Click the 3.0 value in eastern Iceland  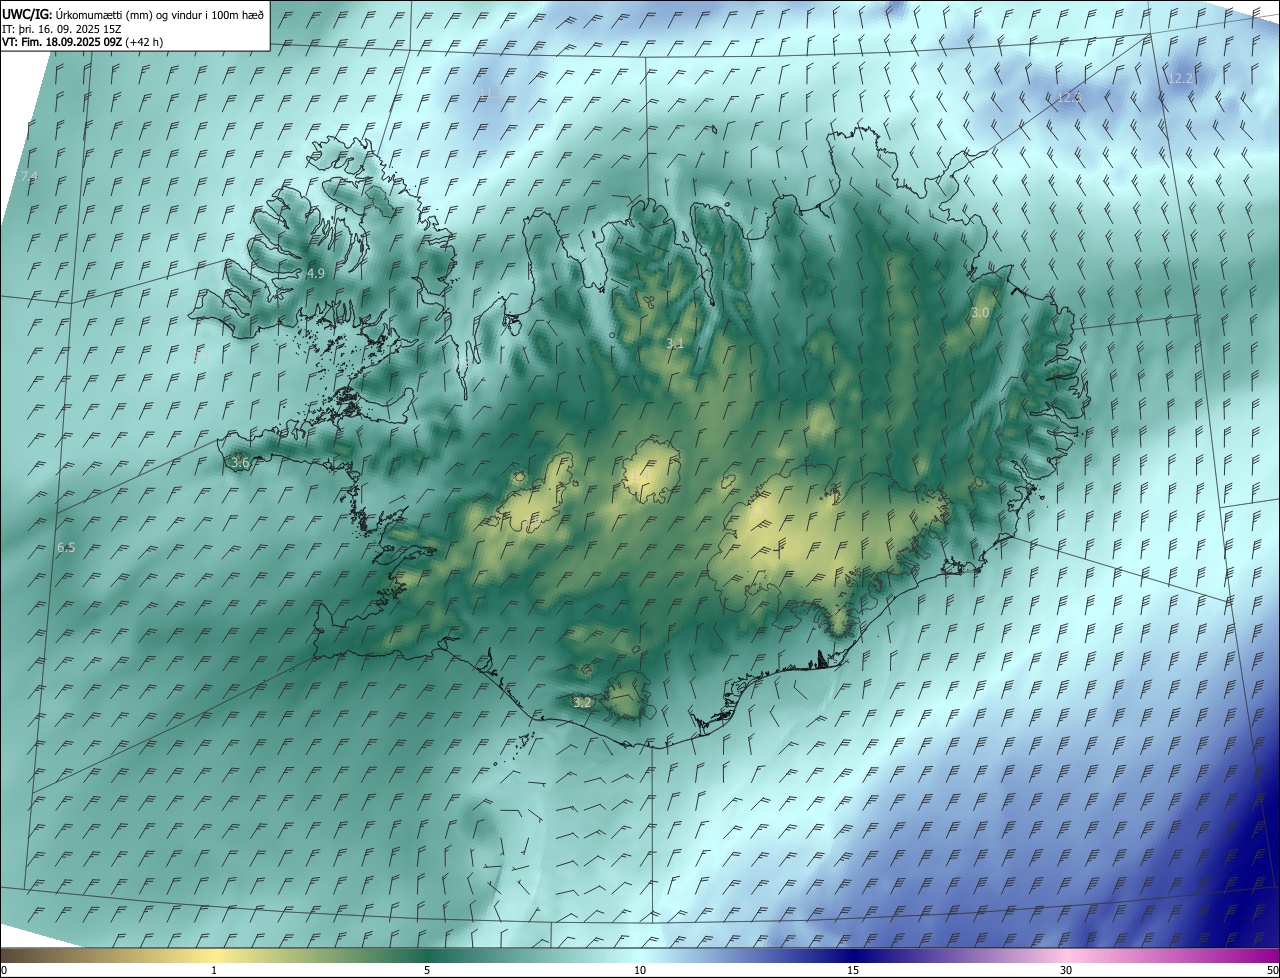pos(980,312)
